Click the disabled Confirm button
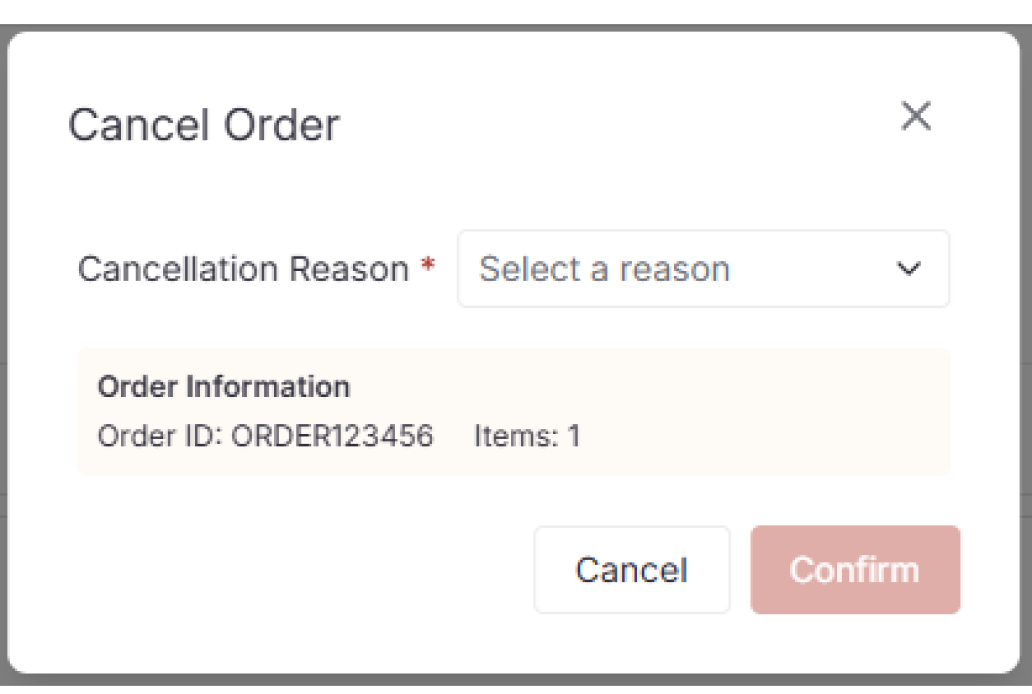1032x694 pixels. [854, 569]
